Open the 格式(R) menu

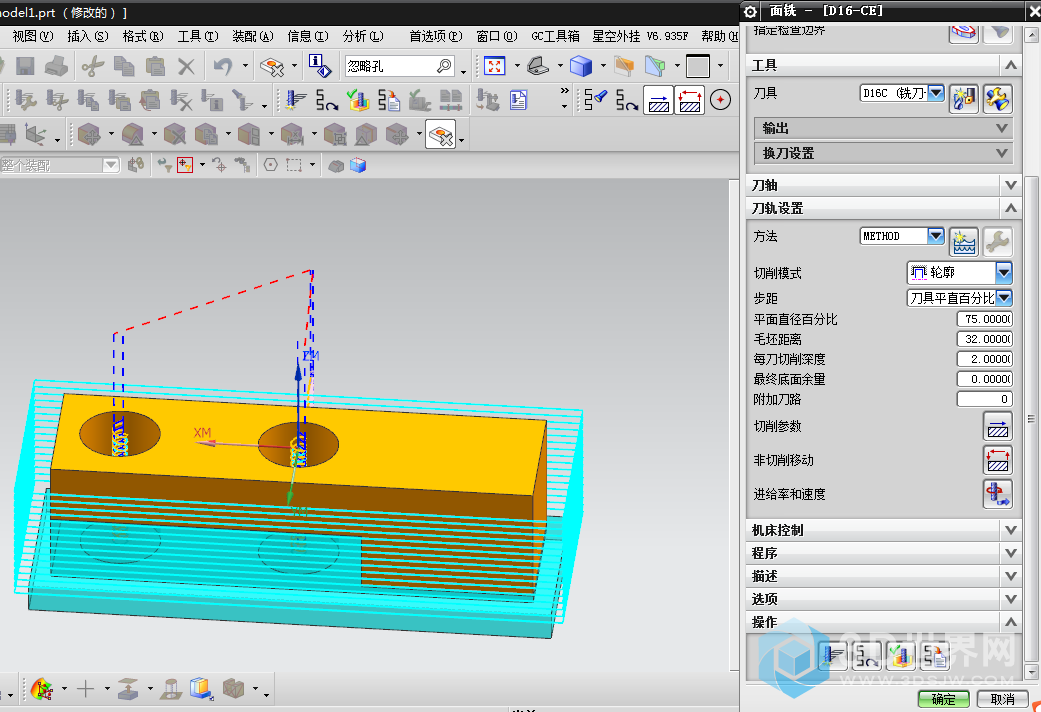(143, 36)
